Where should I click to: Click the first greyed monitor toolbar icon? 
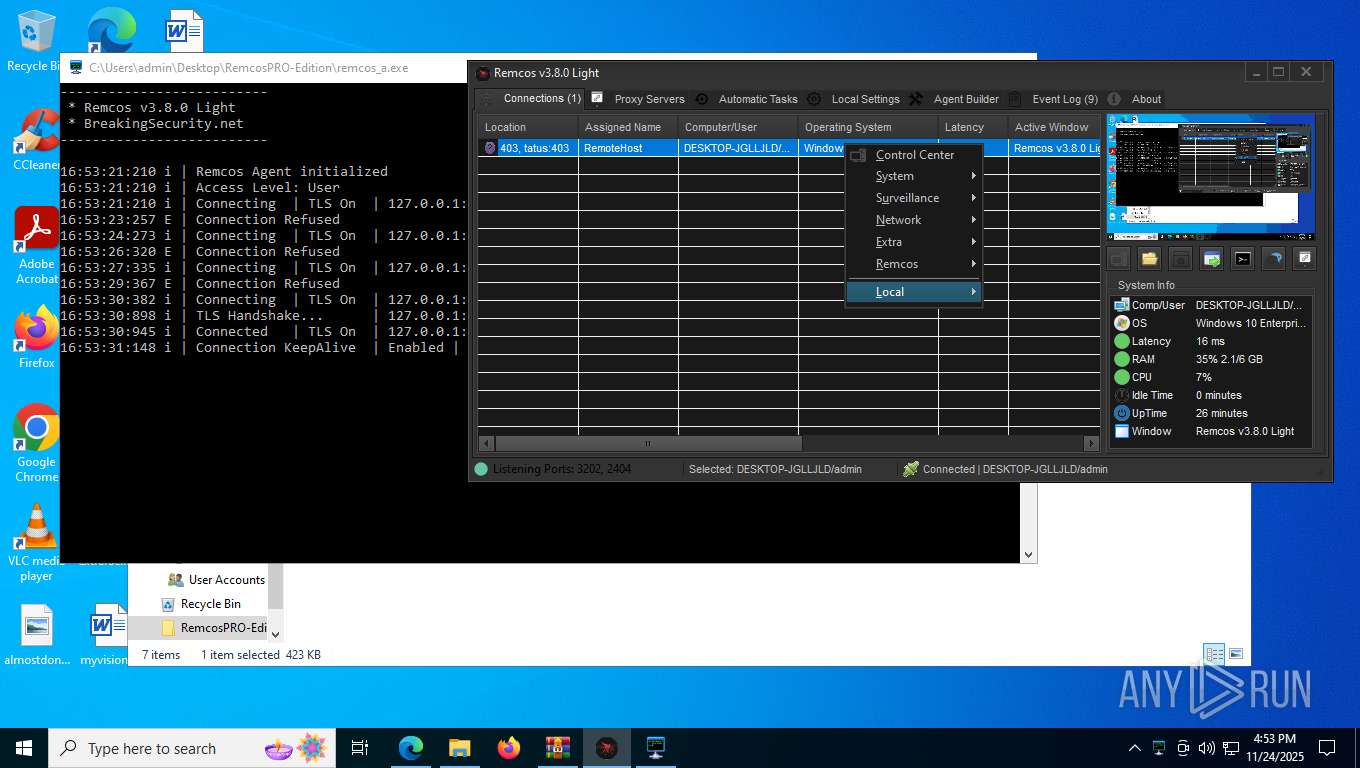pyautogui.click(x=1118, y=259)
